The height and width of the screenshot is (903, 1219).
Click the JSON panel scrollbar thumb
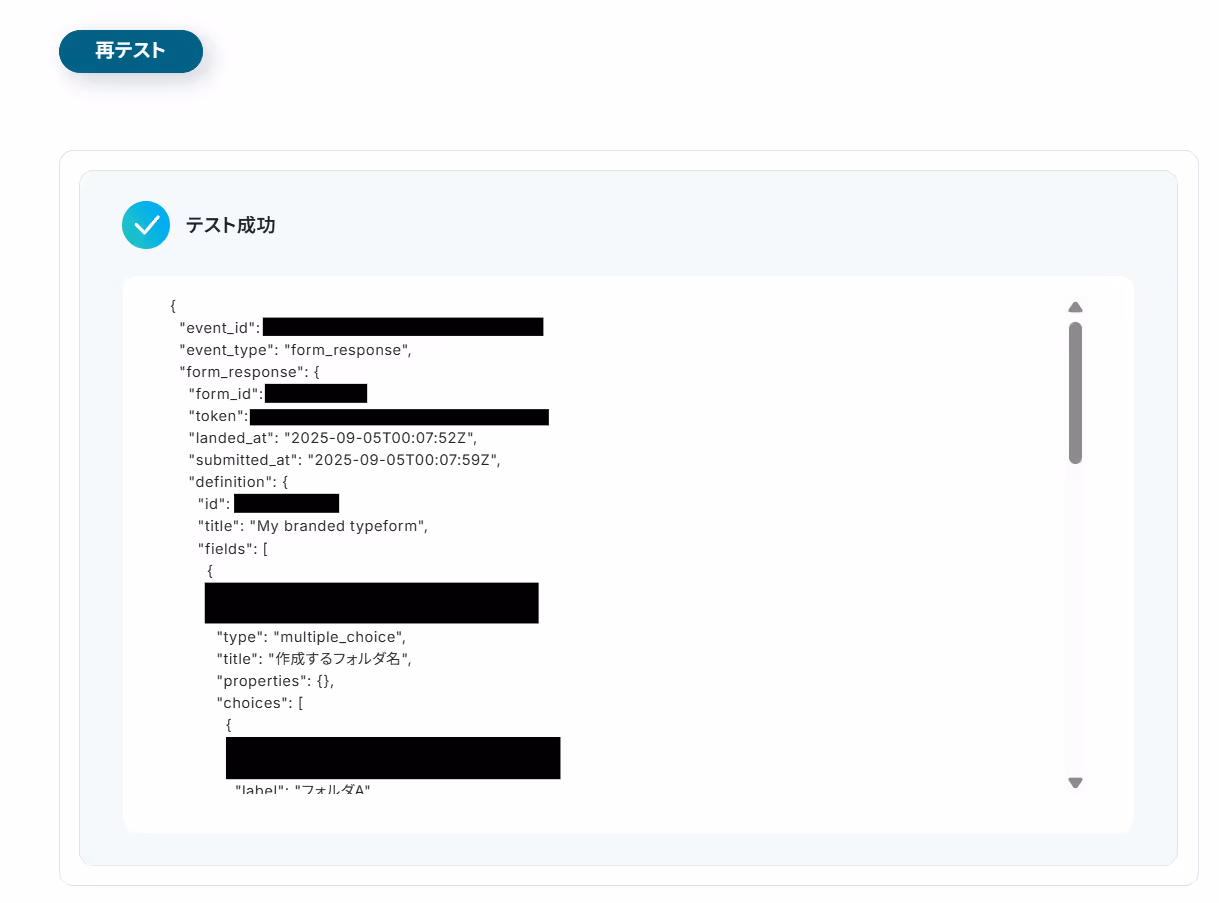click(x=1075, y=393)
